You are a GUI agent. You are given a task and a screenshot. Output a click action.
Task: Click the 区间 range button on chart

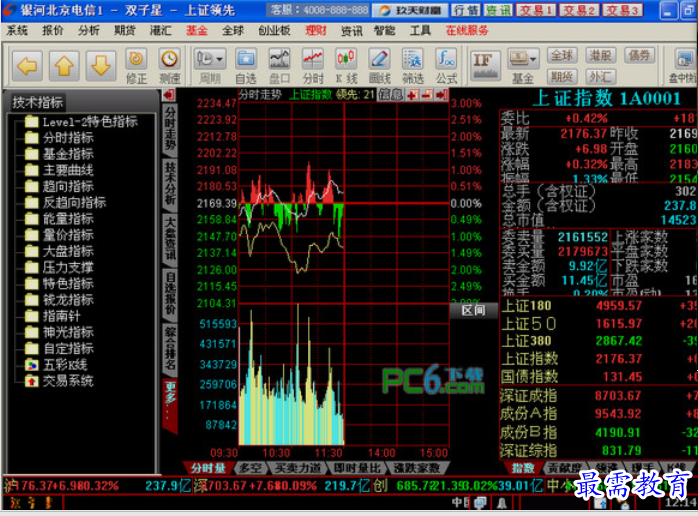[474, 310]
